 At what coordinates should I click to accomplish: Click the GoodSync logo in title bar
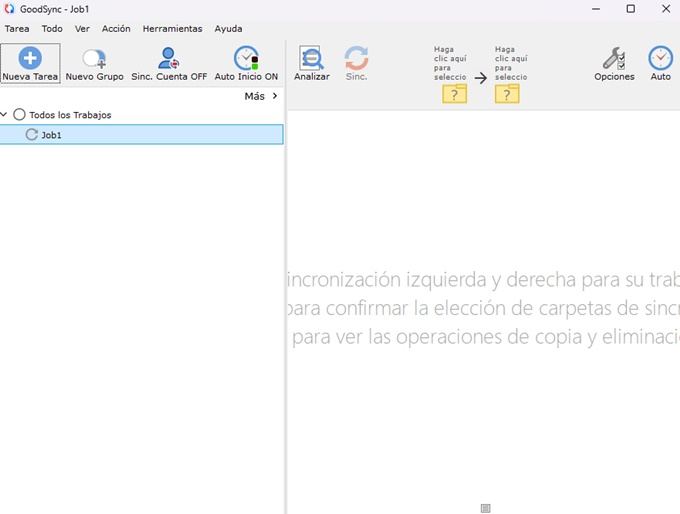coord(9,9)
